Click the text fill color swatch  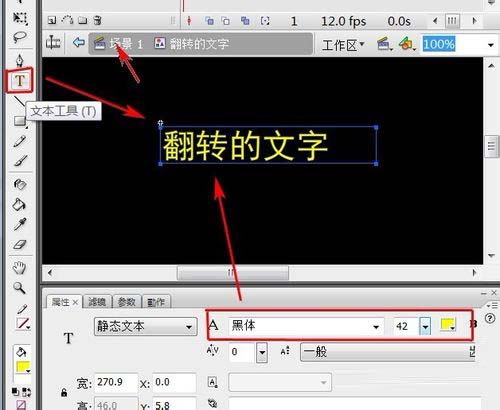[448, 325]
